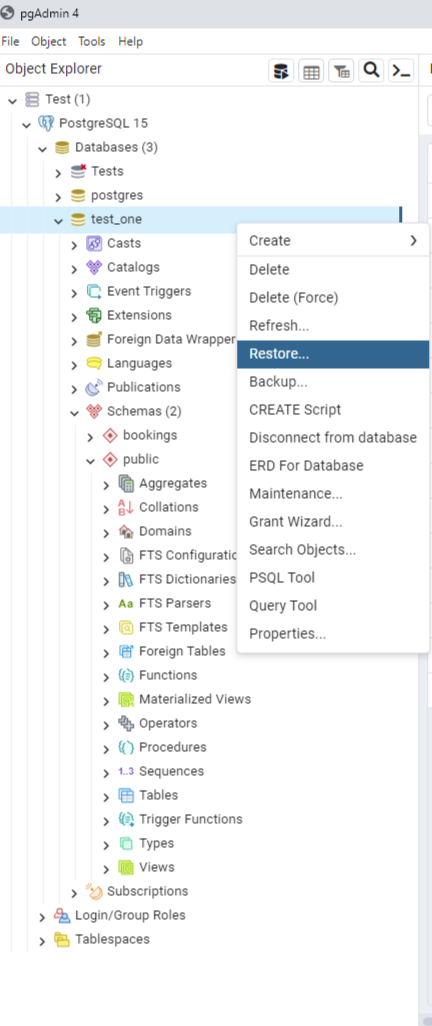
Task: Select the postgres database
Action: coord(117,195)
